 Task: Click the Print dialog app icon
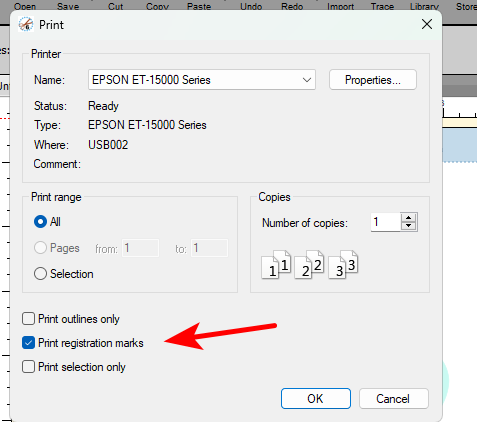(26, 24)
